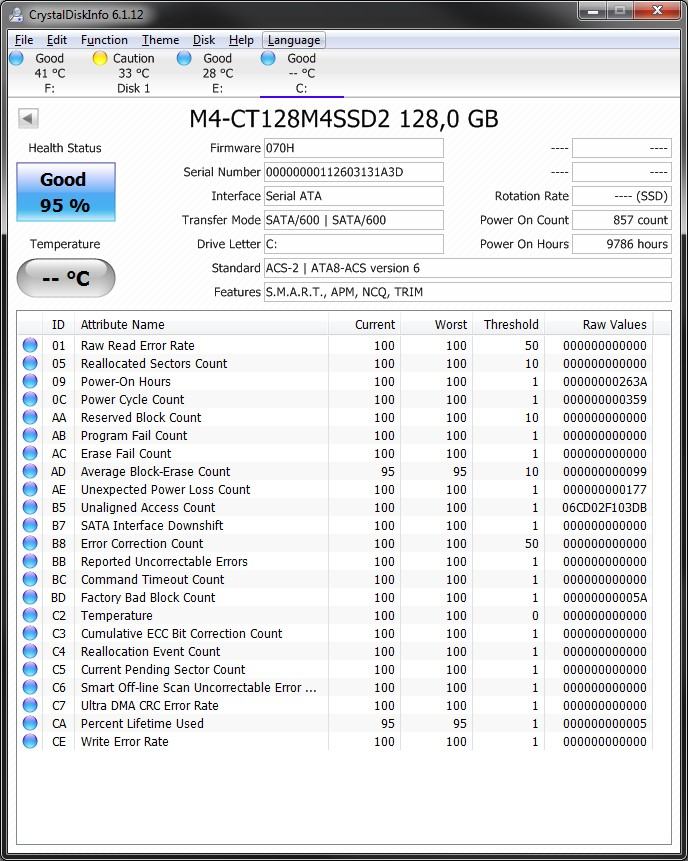Click the Standard field ACS-2 text

click(x=467, y=268)
